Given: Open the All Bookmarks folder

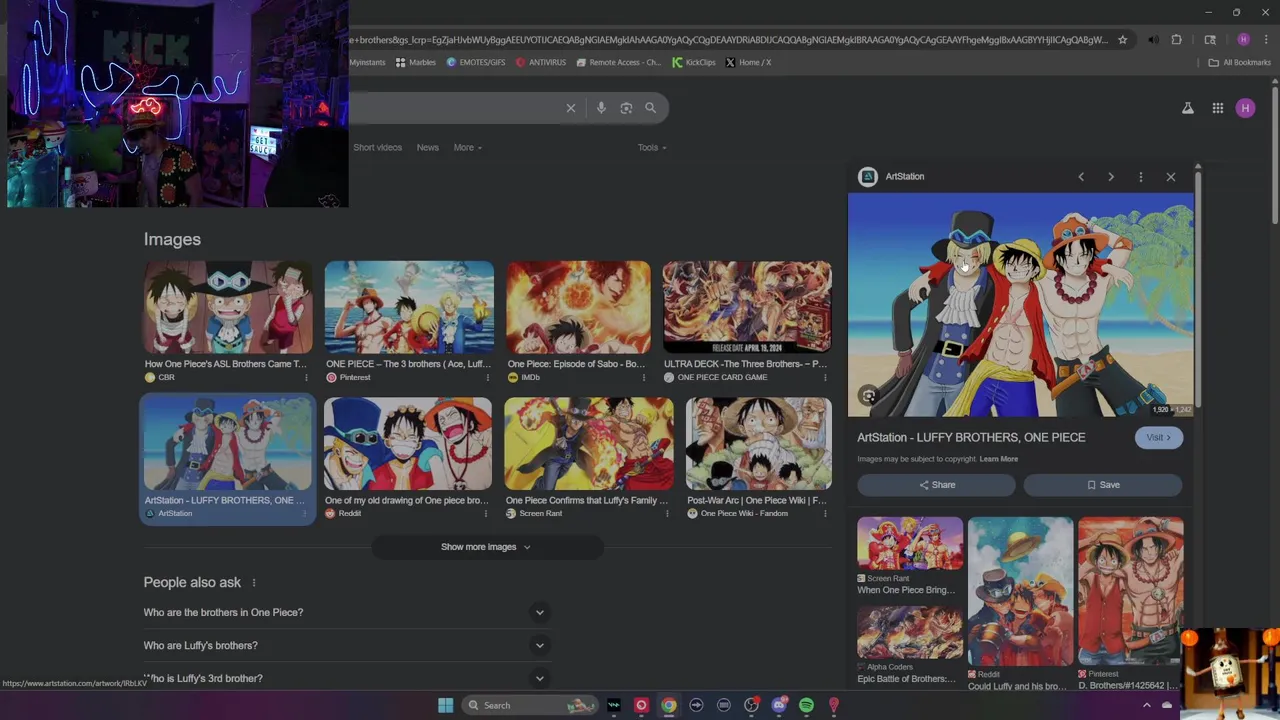Looking at the screenshot, I should point(1240,62).
